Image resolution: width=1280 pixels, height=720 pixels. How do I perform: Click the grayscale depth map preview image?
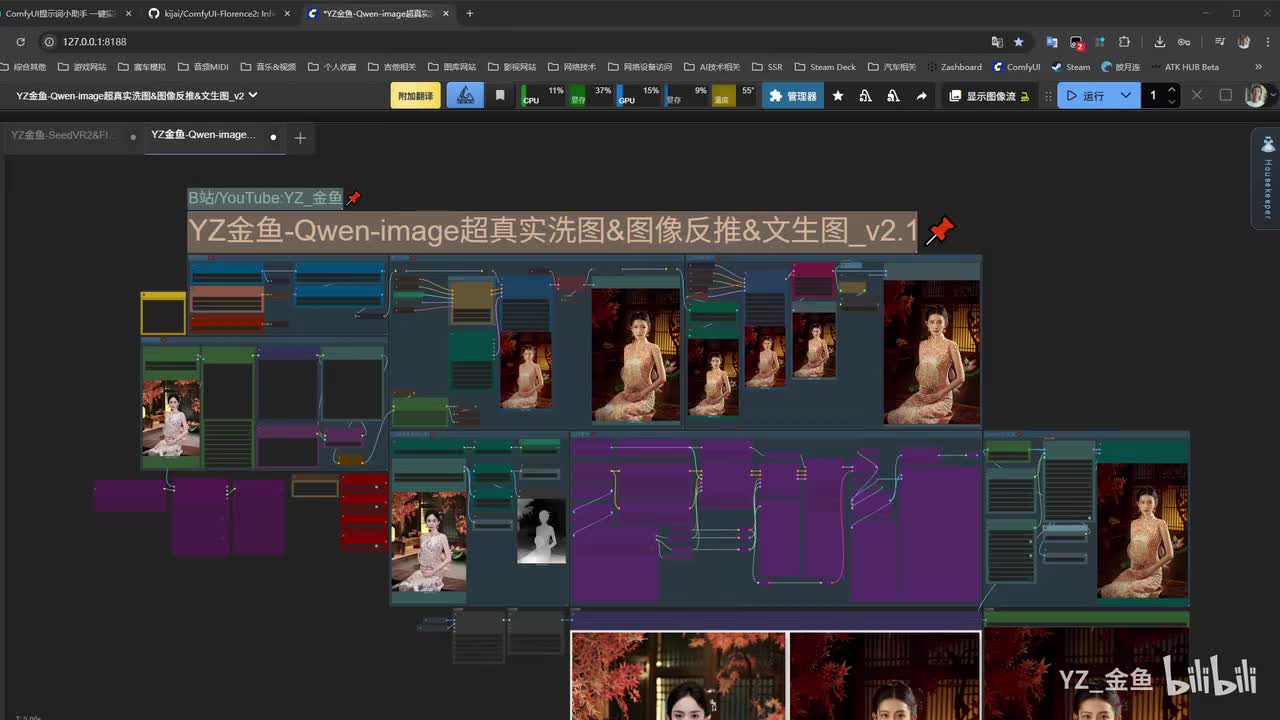(541, 531)
